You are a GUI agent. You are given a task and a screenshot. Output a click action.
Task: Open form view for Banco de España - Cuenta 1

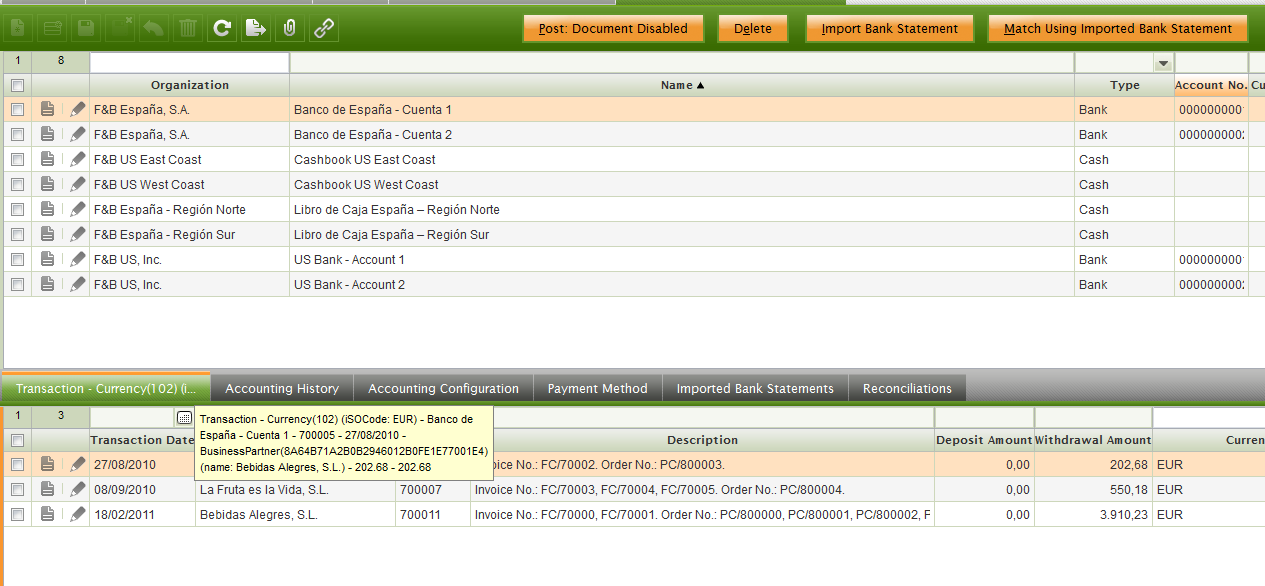point(47,109)
